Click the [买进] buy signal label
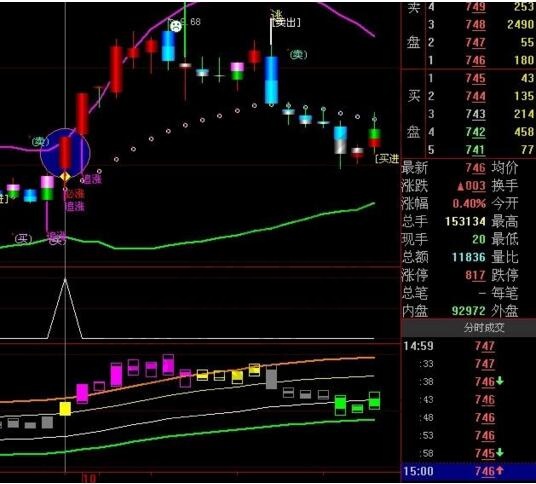536x484 pixels. point(387,159)
